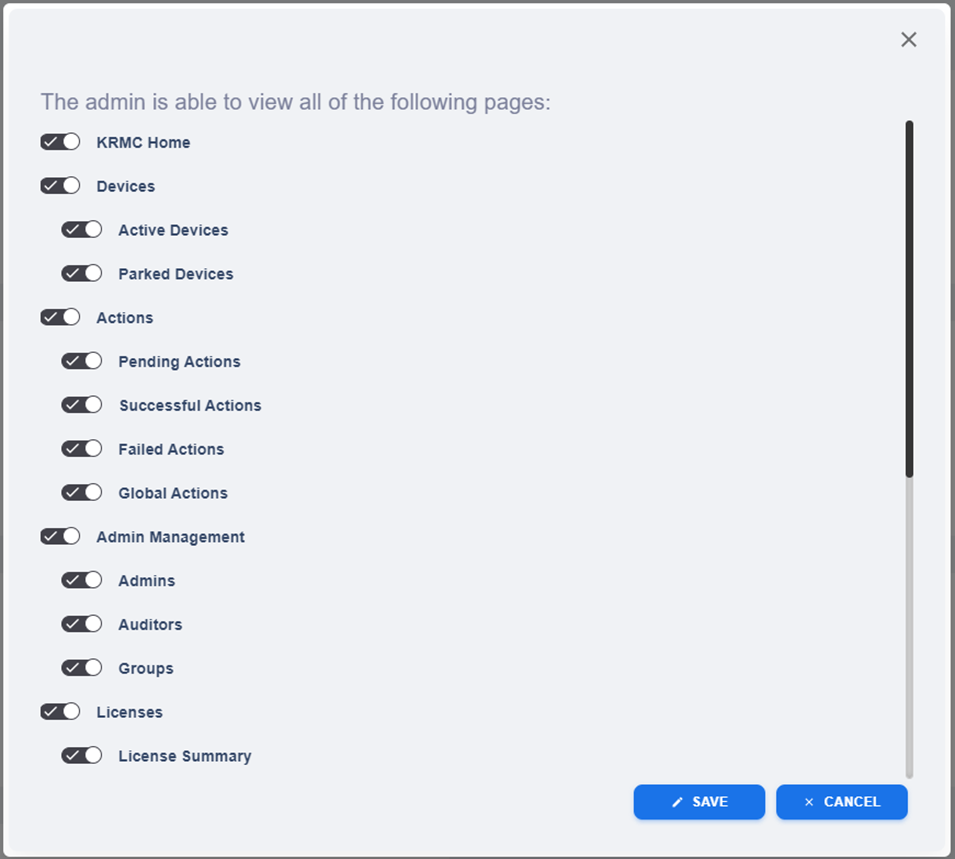Image resolution: width=955 pixels, height=859 pixels.
Task: Disable License Summary toggle
Action: (82, 756)
